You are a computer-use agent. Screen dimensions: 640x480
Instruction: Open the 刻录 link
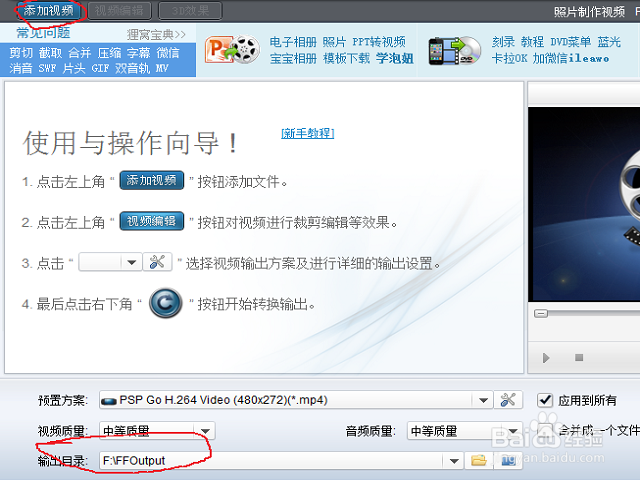tap(503, 42)
